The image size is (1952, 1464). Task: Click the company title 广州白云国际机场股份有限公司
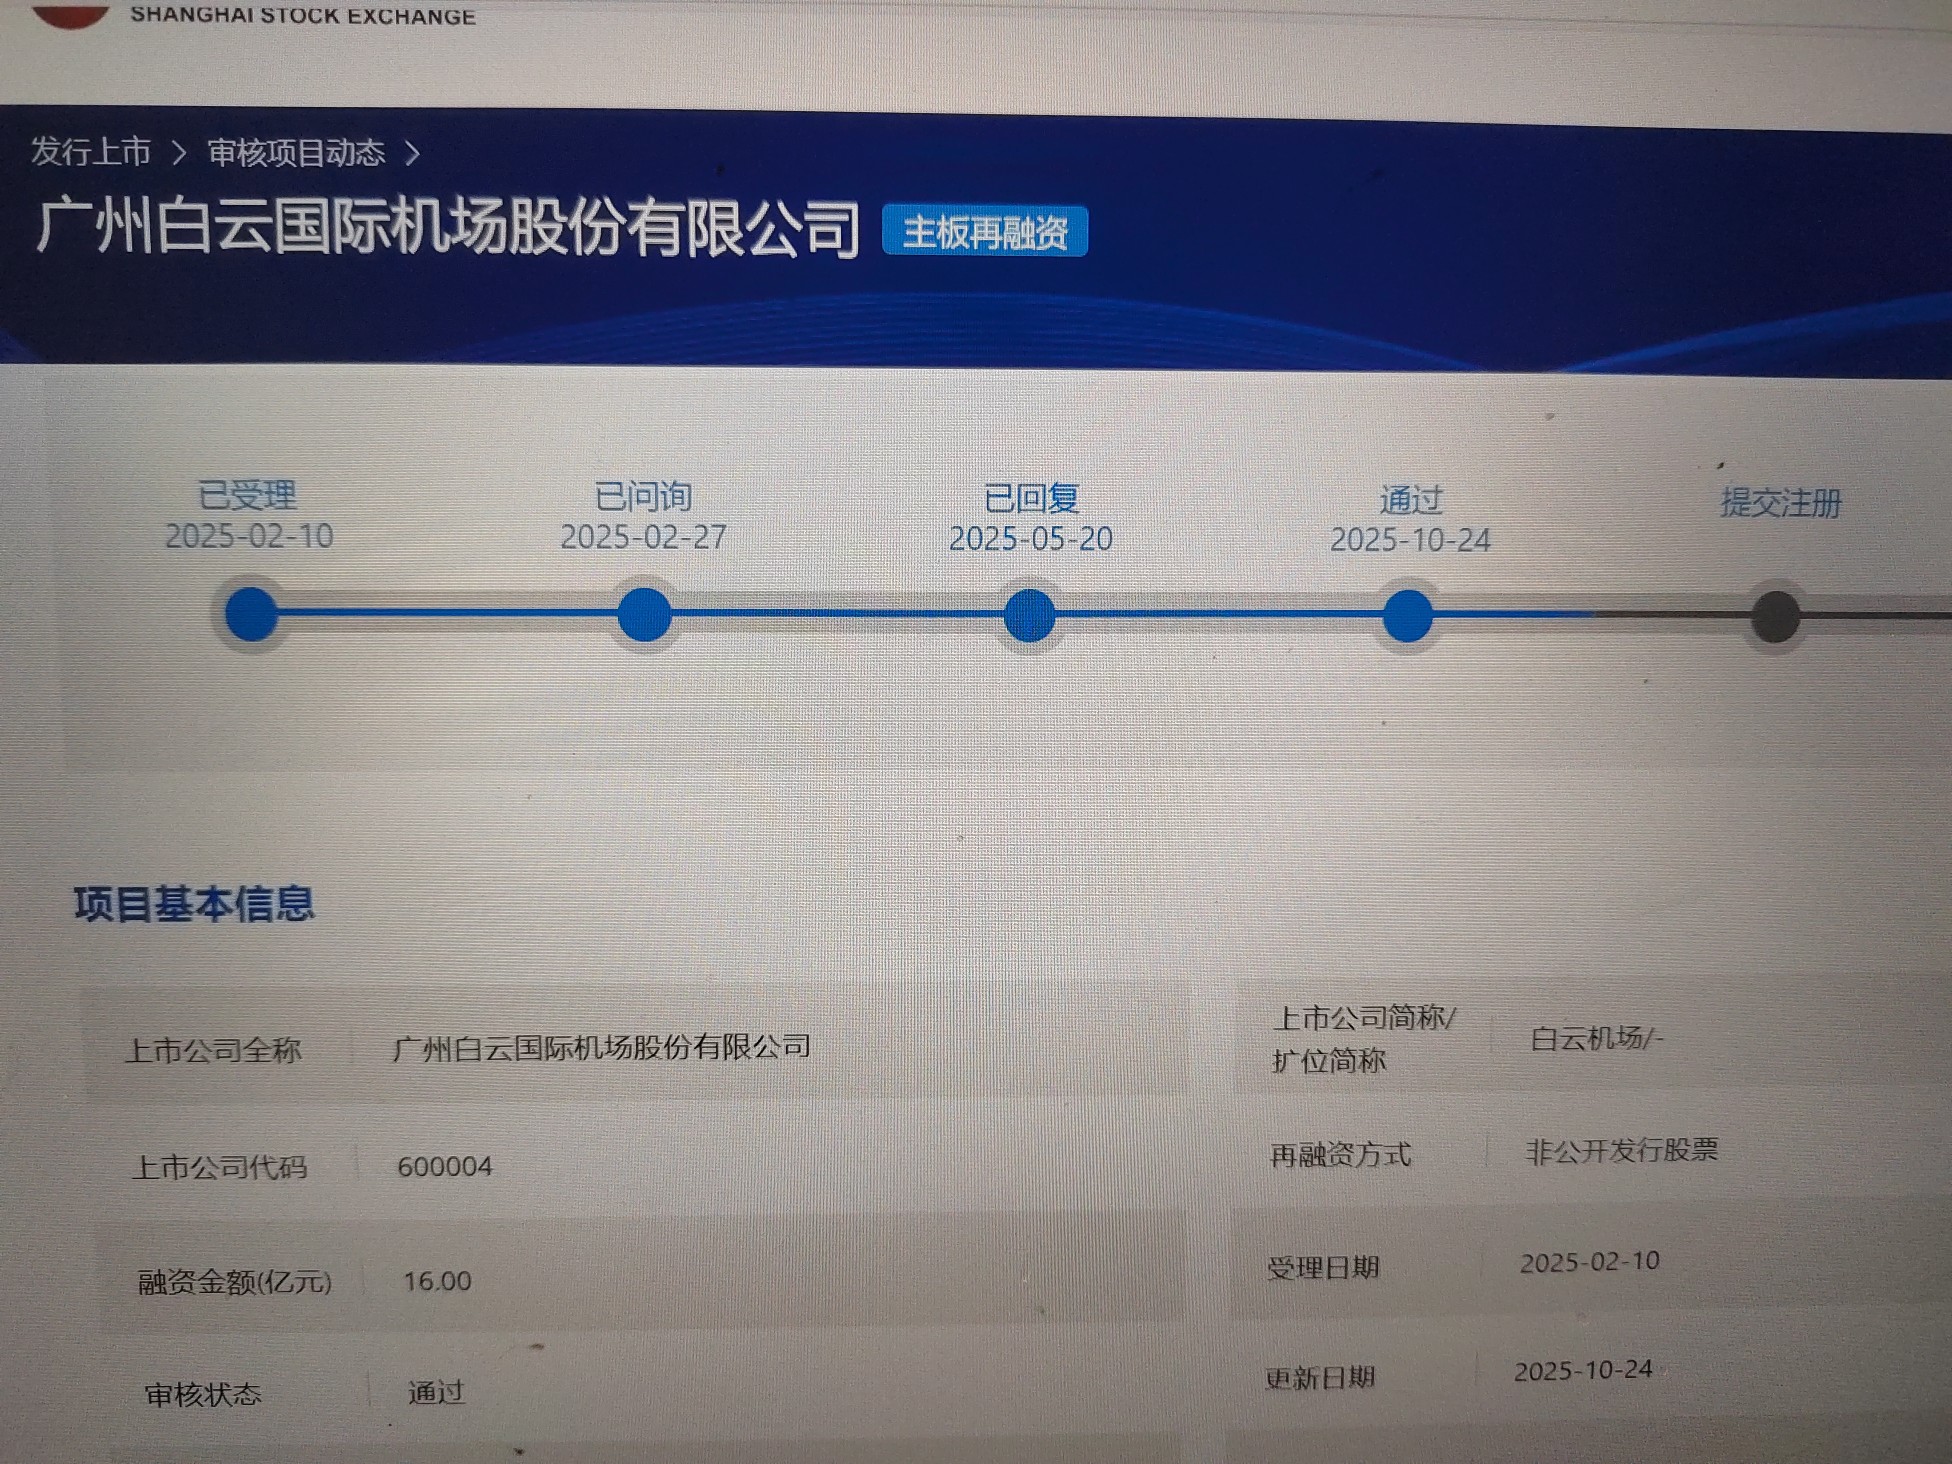pyautogui.click(x=447, y=228)
